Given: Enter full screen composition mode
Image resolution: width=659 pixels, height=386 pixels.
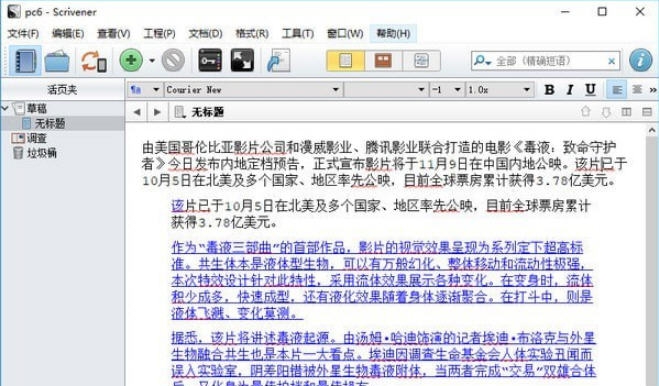Looking at the screenshot, I should 242,61.
